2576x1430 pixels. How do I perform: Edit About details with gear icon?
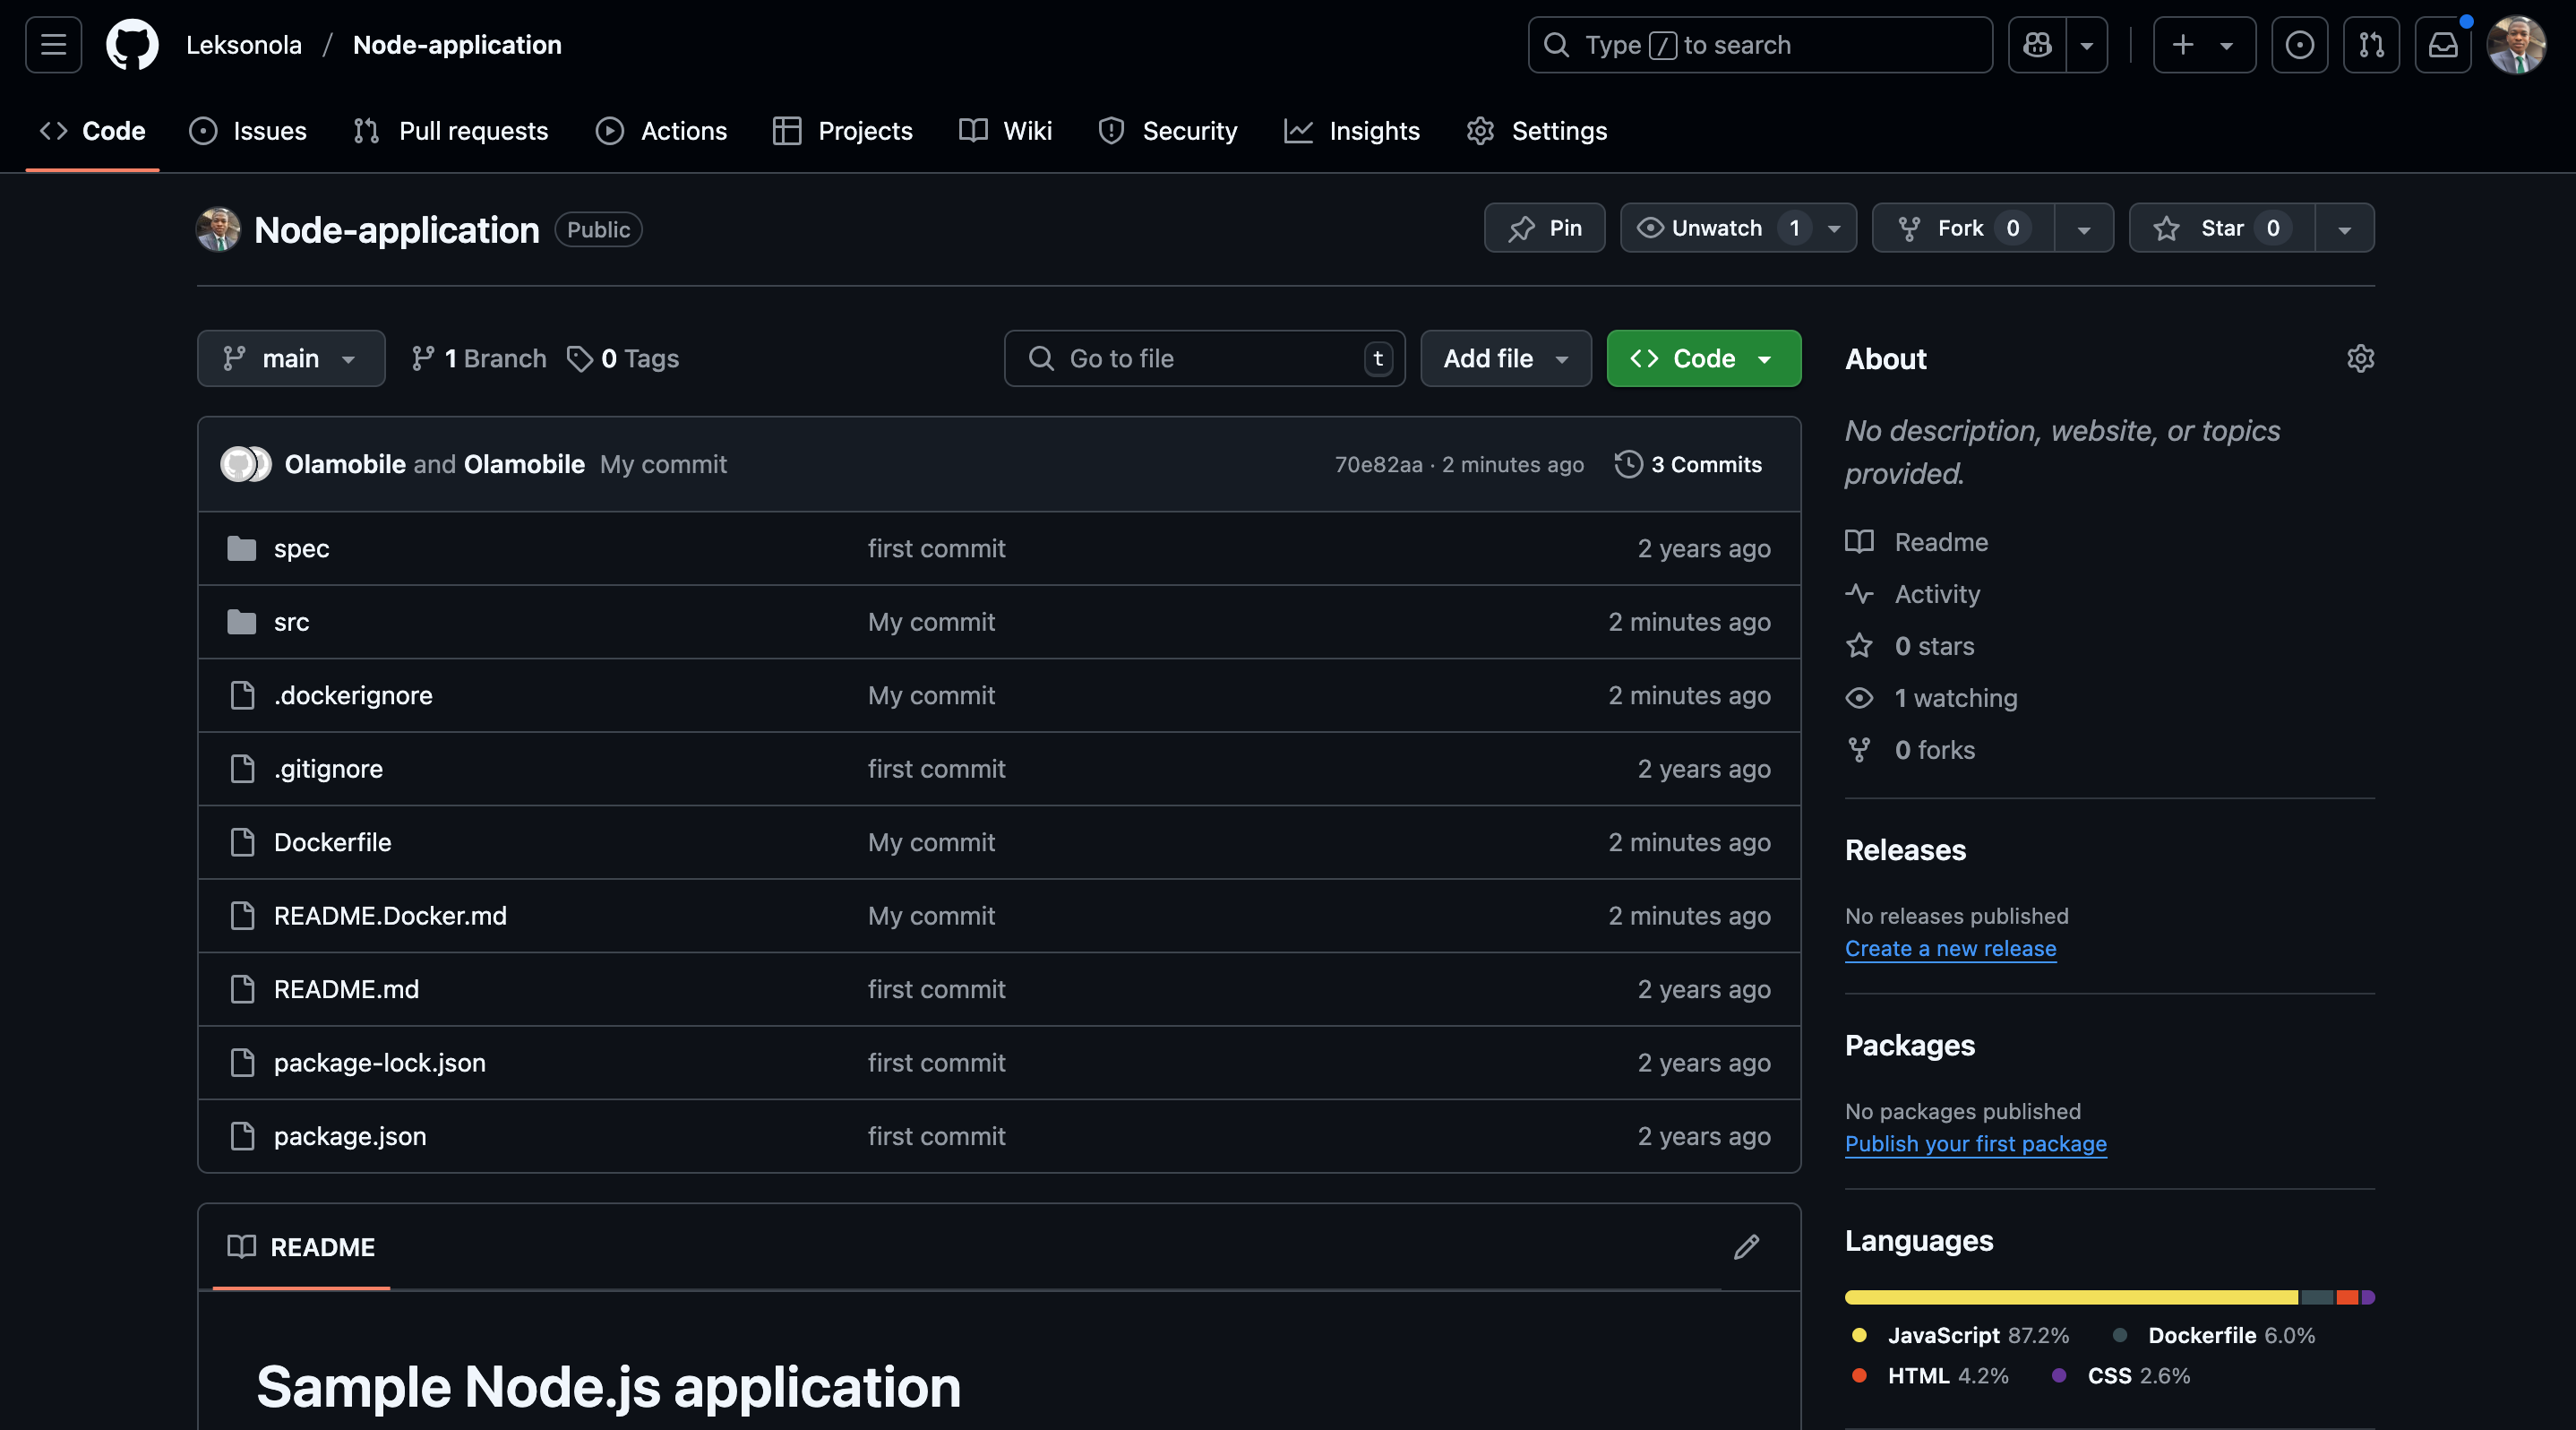tap(2360, 358)
